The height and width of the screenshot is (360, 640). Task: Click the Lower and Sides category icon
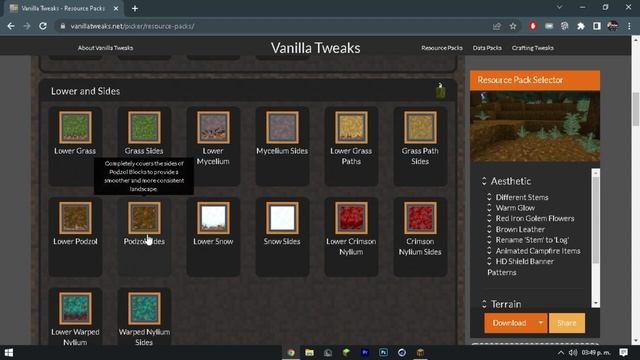point(440,91)
